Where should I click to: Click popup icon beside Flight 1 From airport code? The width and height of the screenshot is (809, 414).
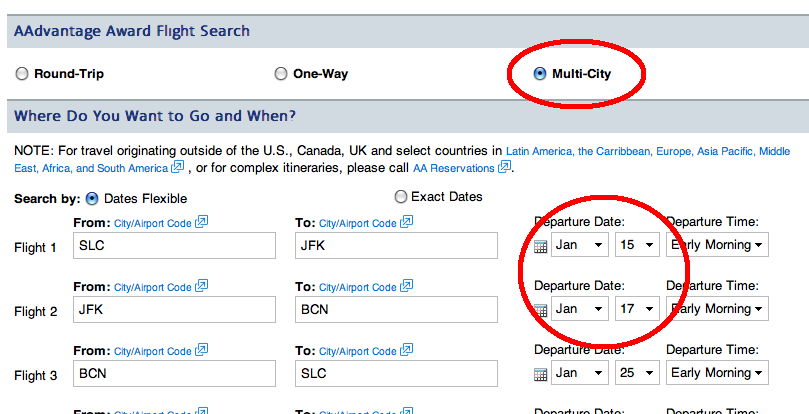tap(201, 222)
